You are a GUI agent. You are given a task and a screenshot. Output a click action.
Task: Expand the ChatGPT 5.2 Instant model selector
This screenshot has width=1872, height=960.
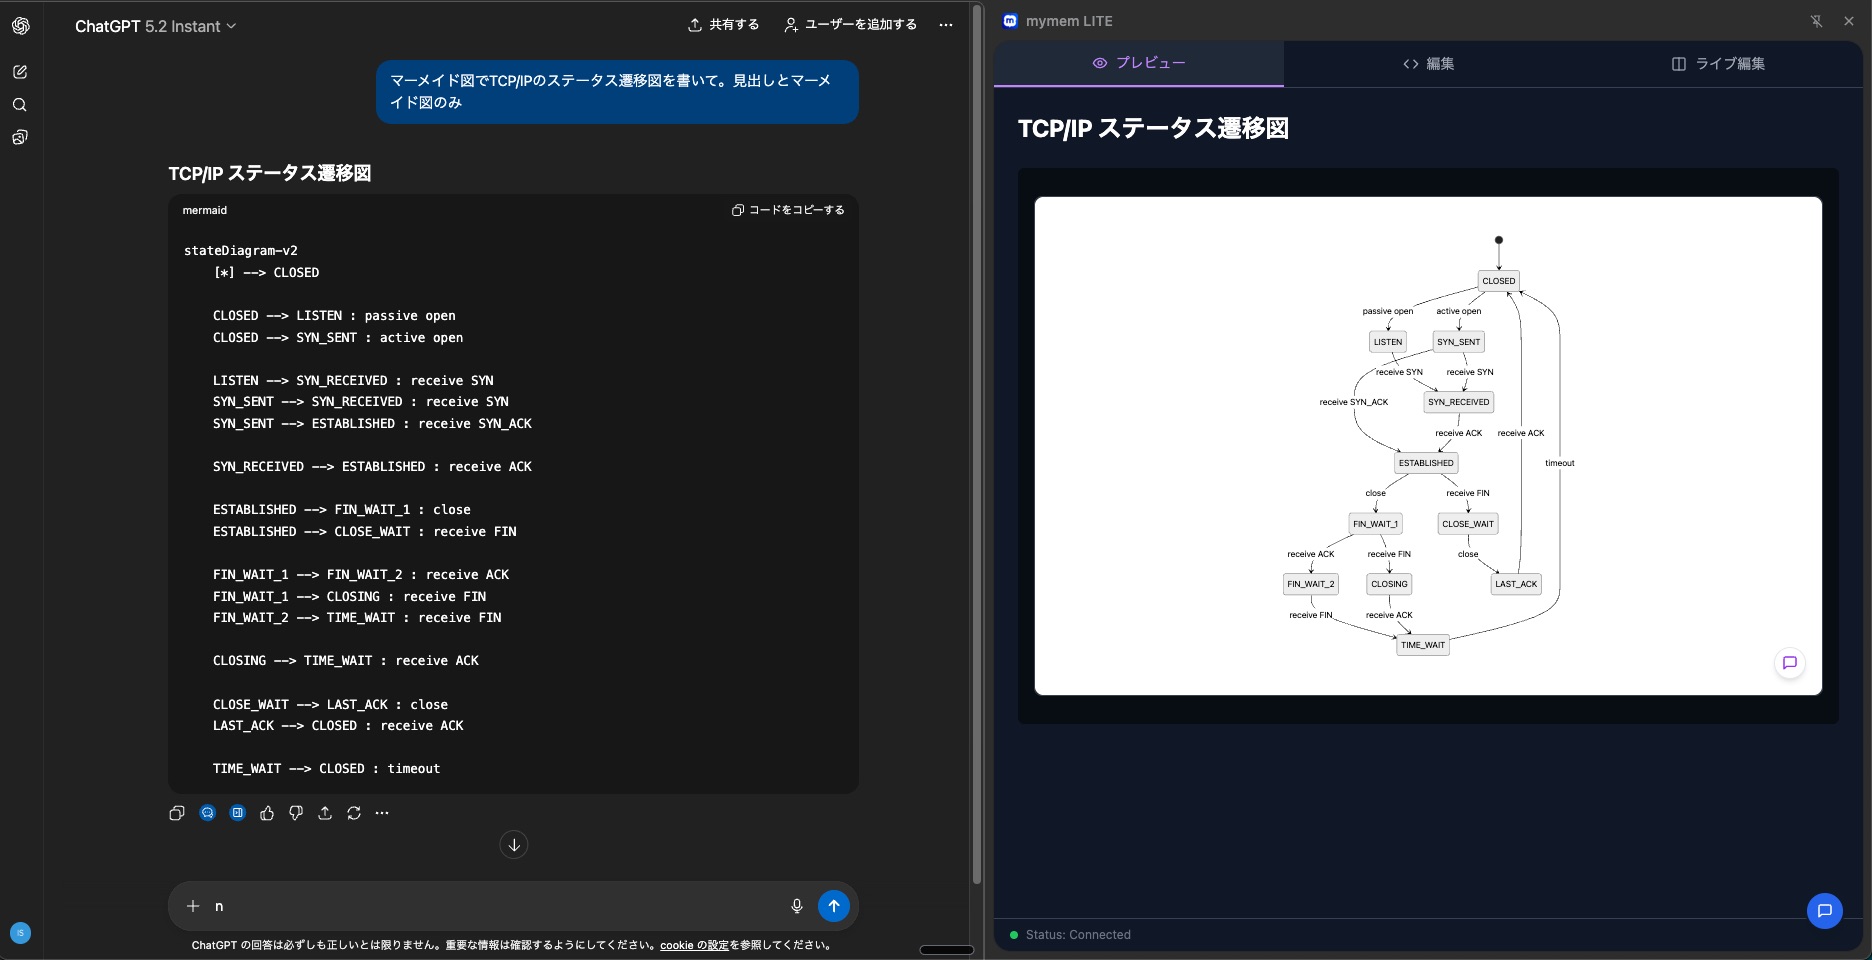pos(155,26)
